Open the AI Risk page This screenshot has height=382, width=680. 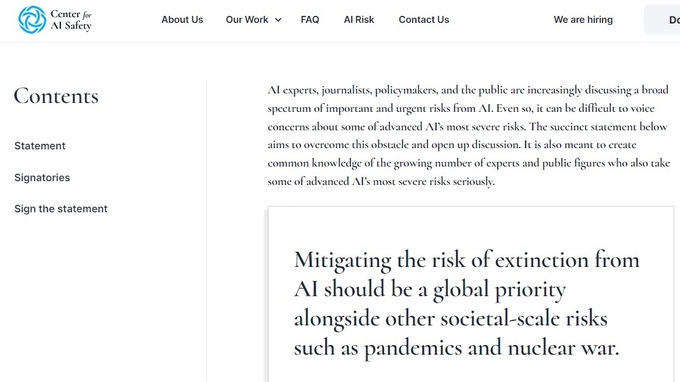click(x=359, y=20)
